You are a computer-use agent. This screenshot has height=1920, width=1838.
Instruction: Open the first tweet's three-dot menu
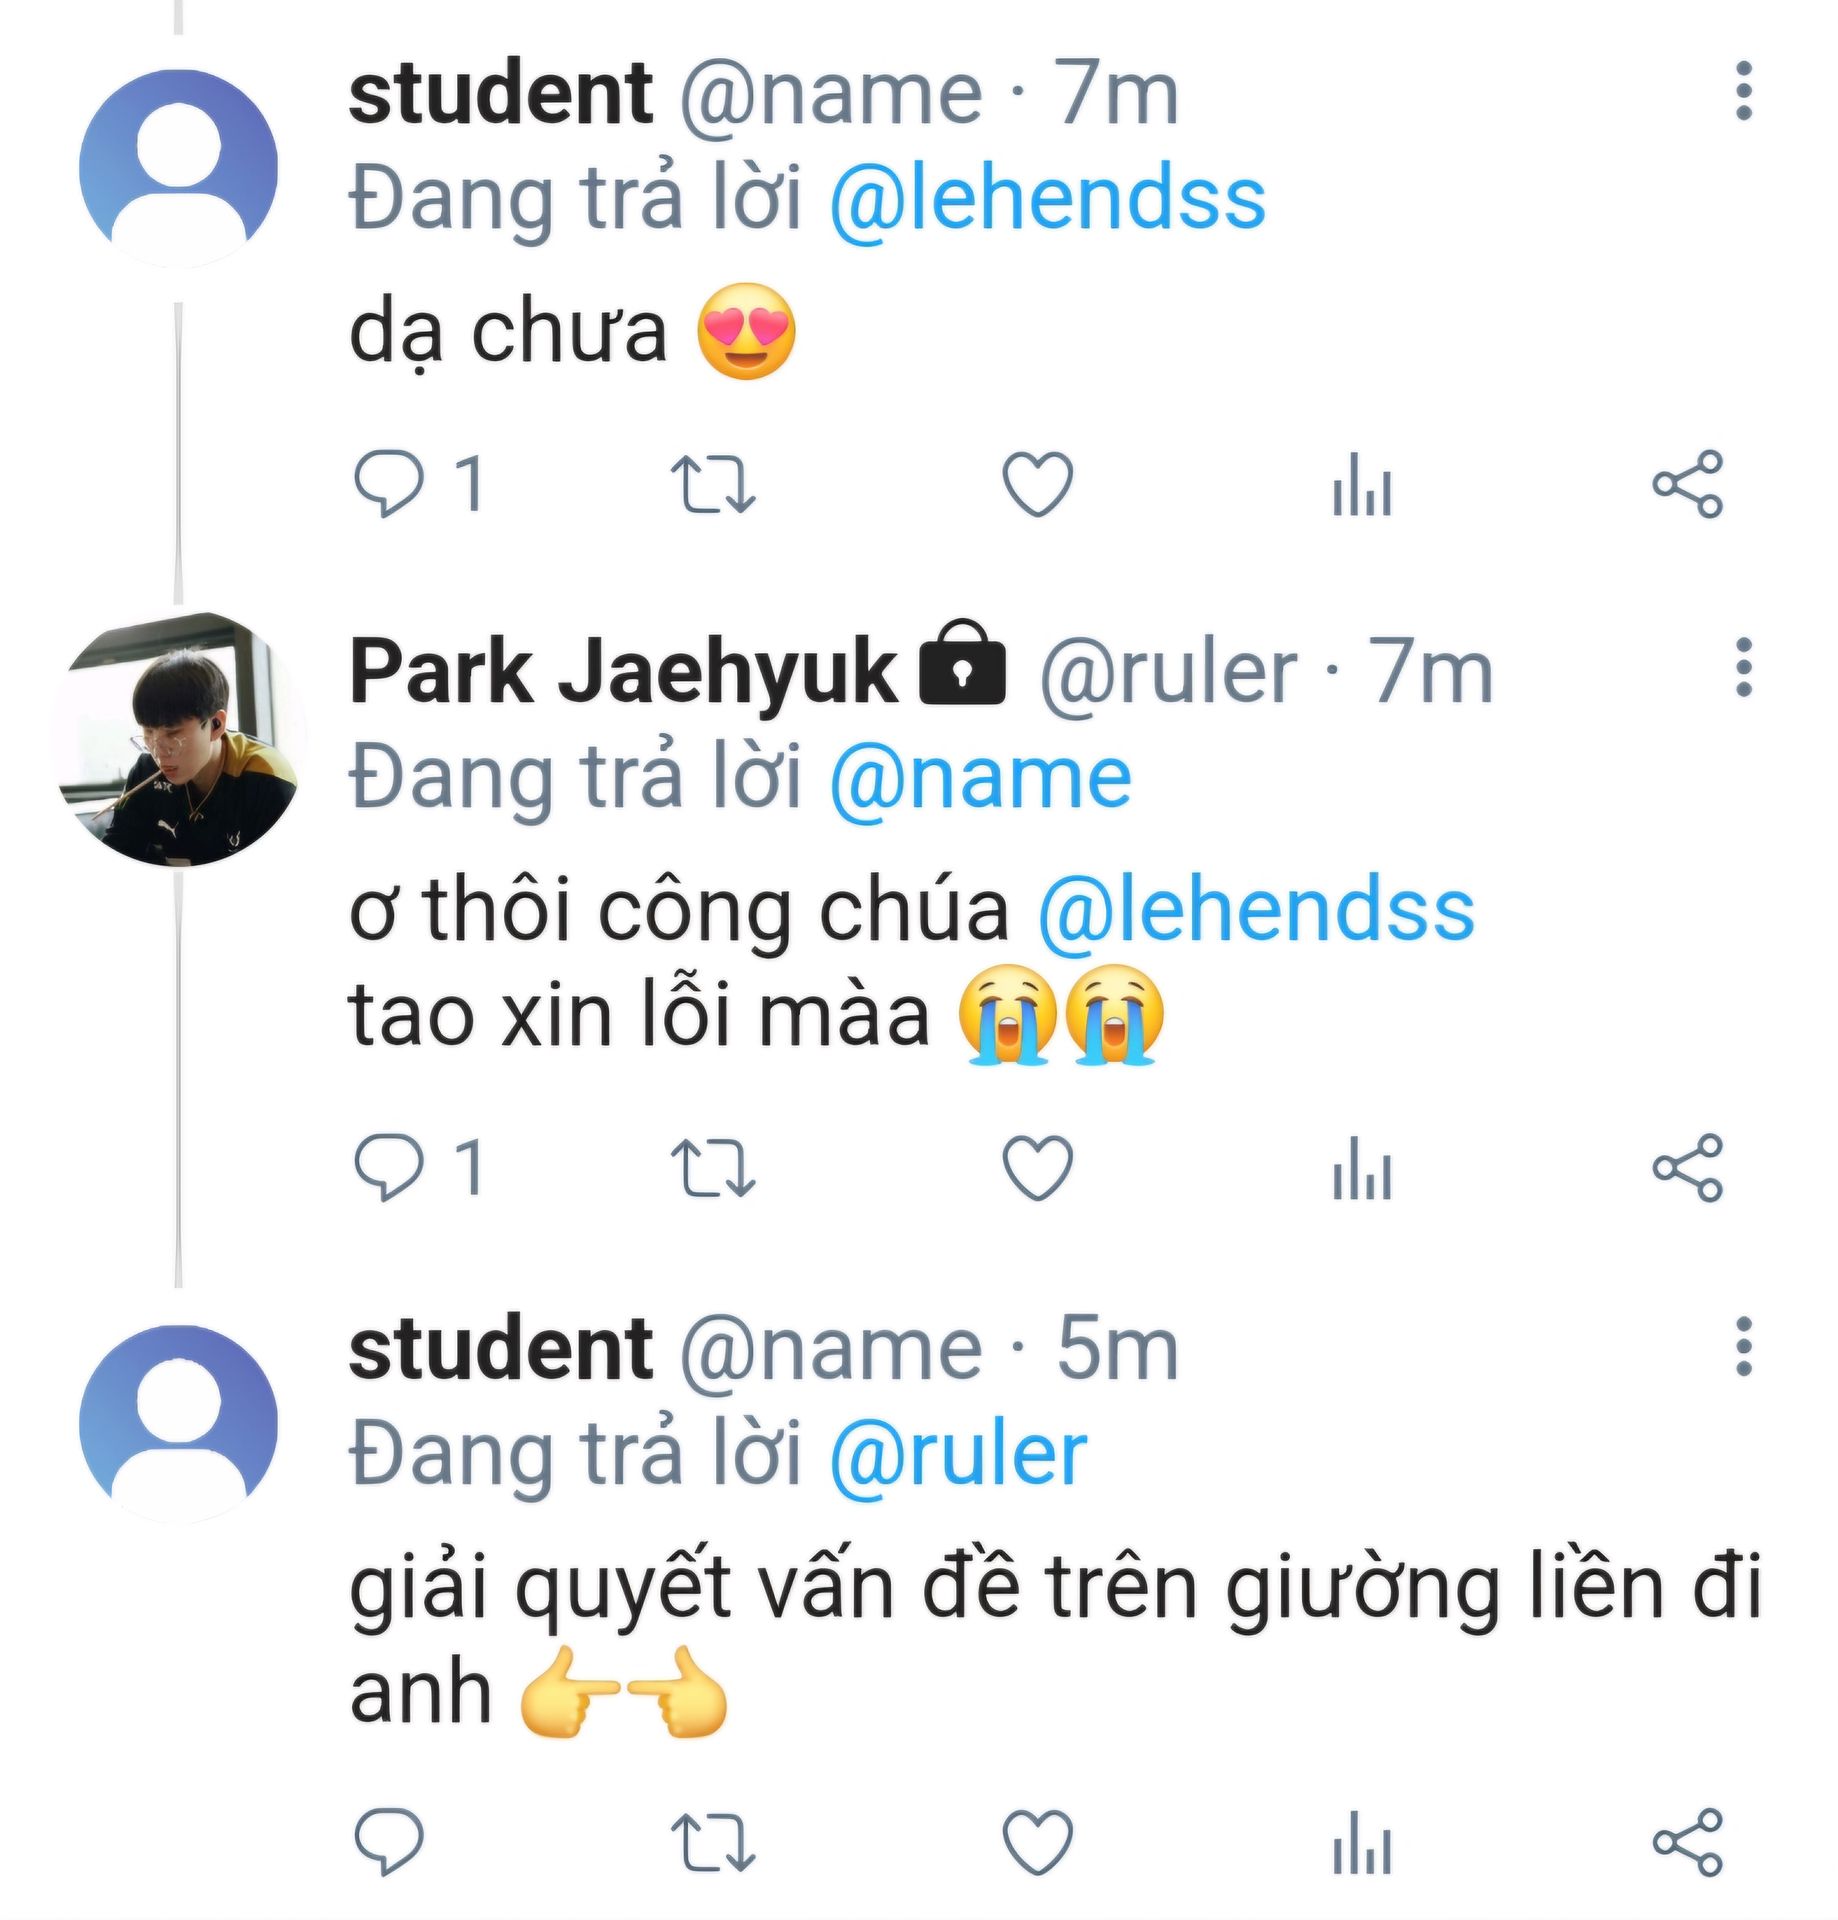(1743, 91)
